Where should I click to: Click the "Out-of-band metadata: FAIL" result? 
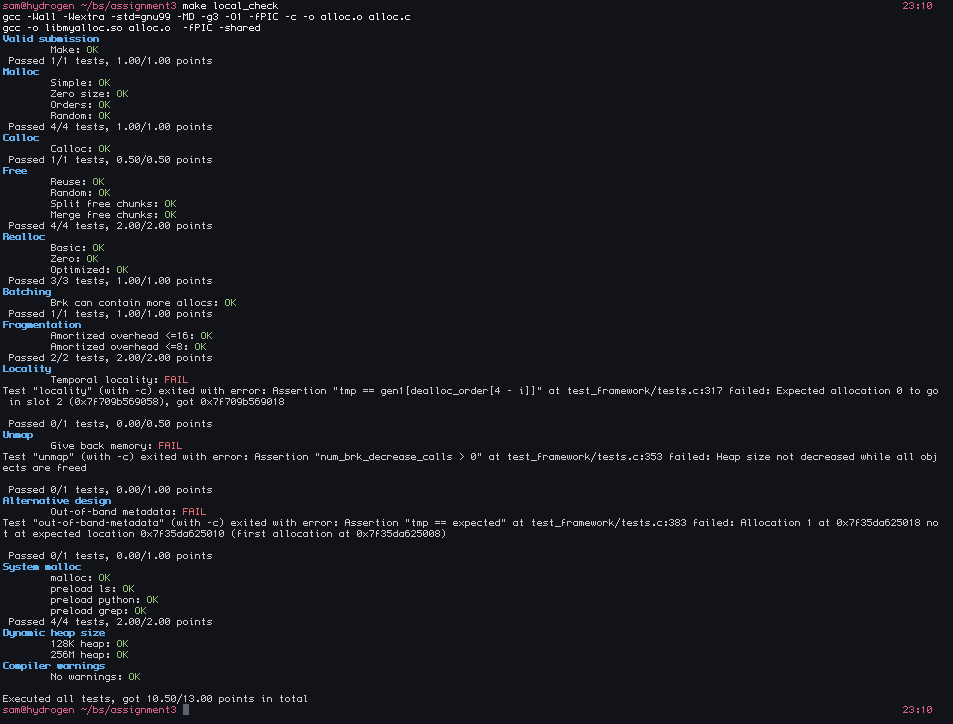click(128, 512)
